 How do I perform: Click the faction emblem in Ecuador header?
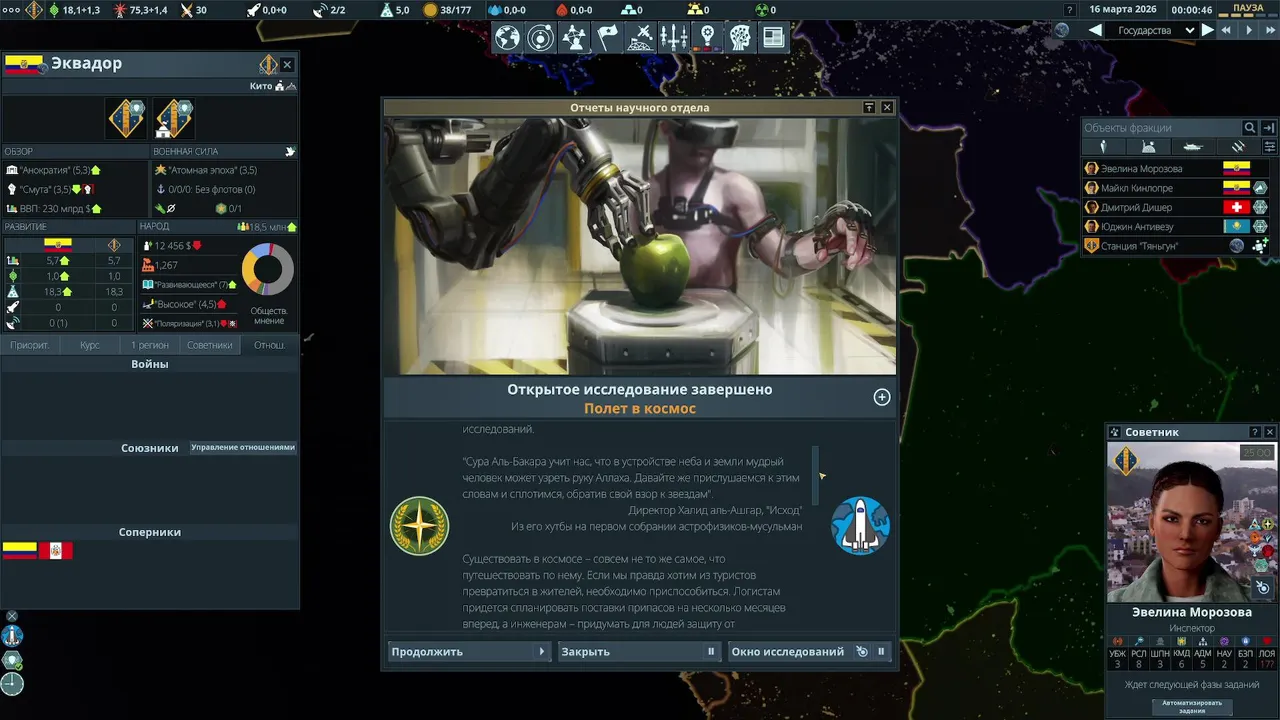coord(268,65)
